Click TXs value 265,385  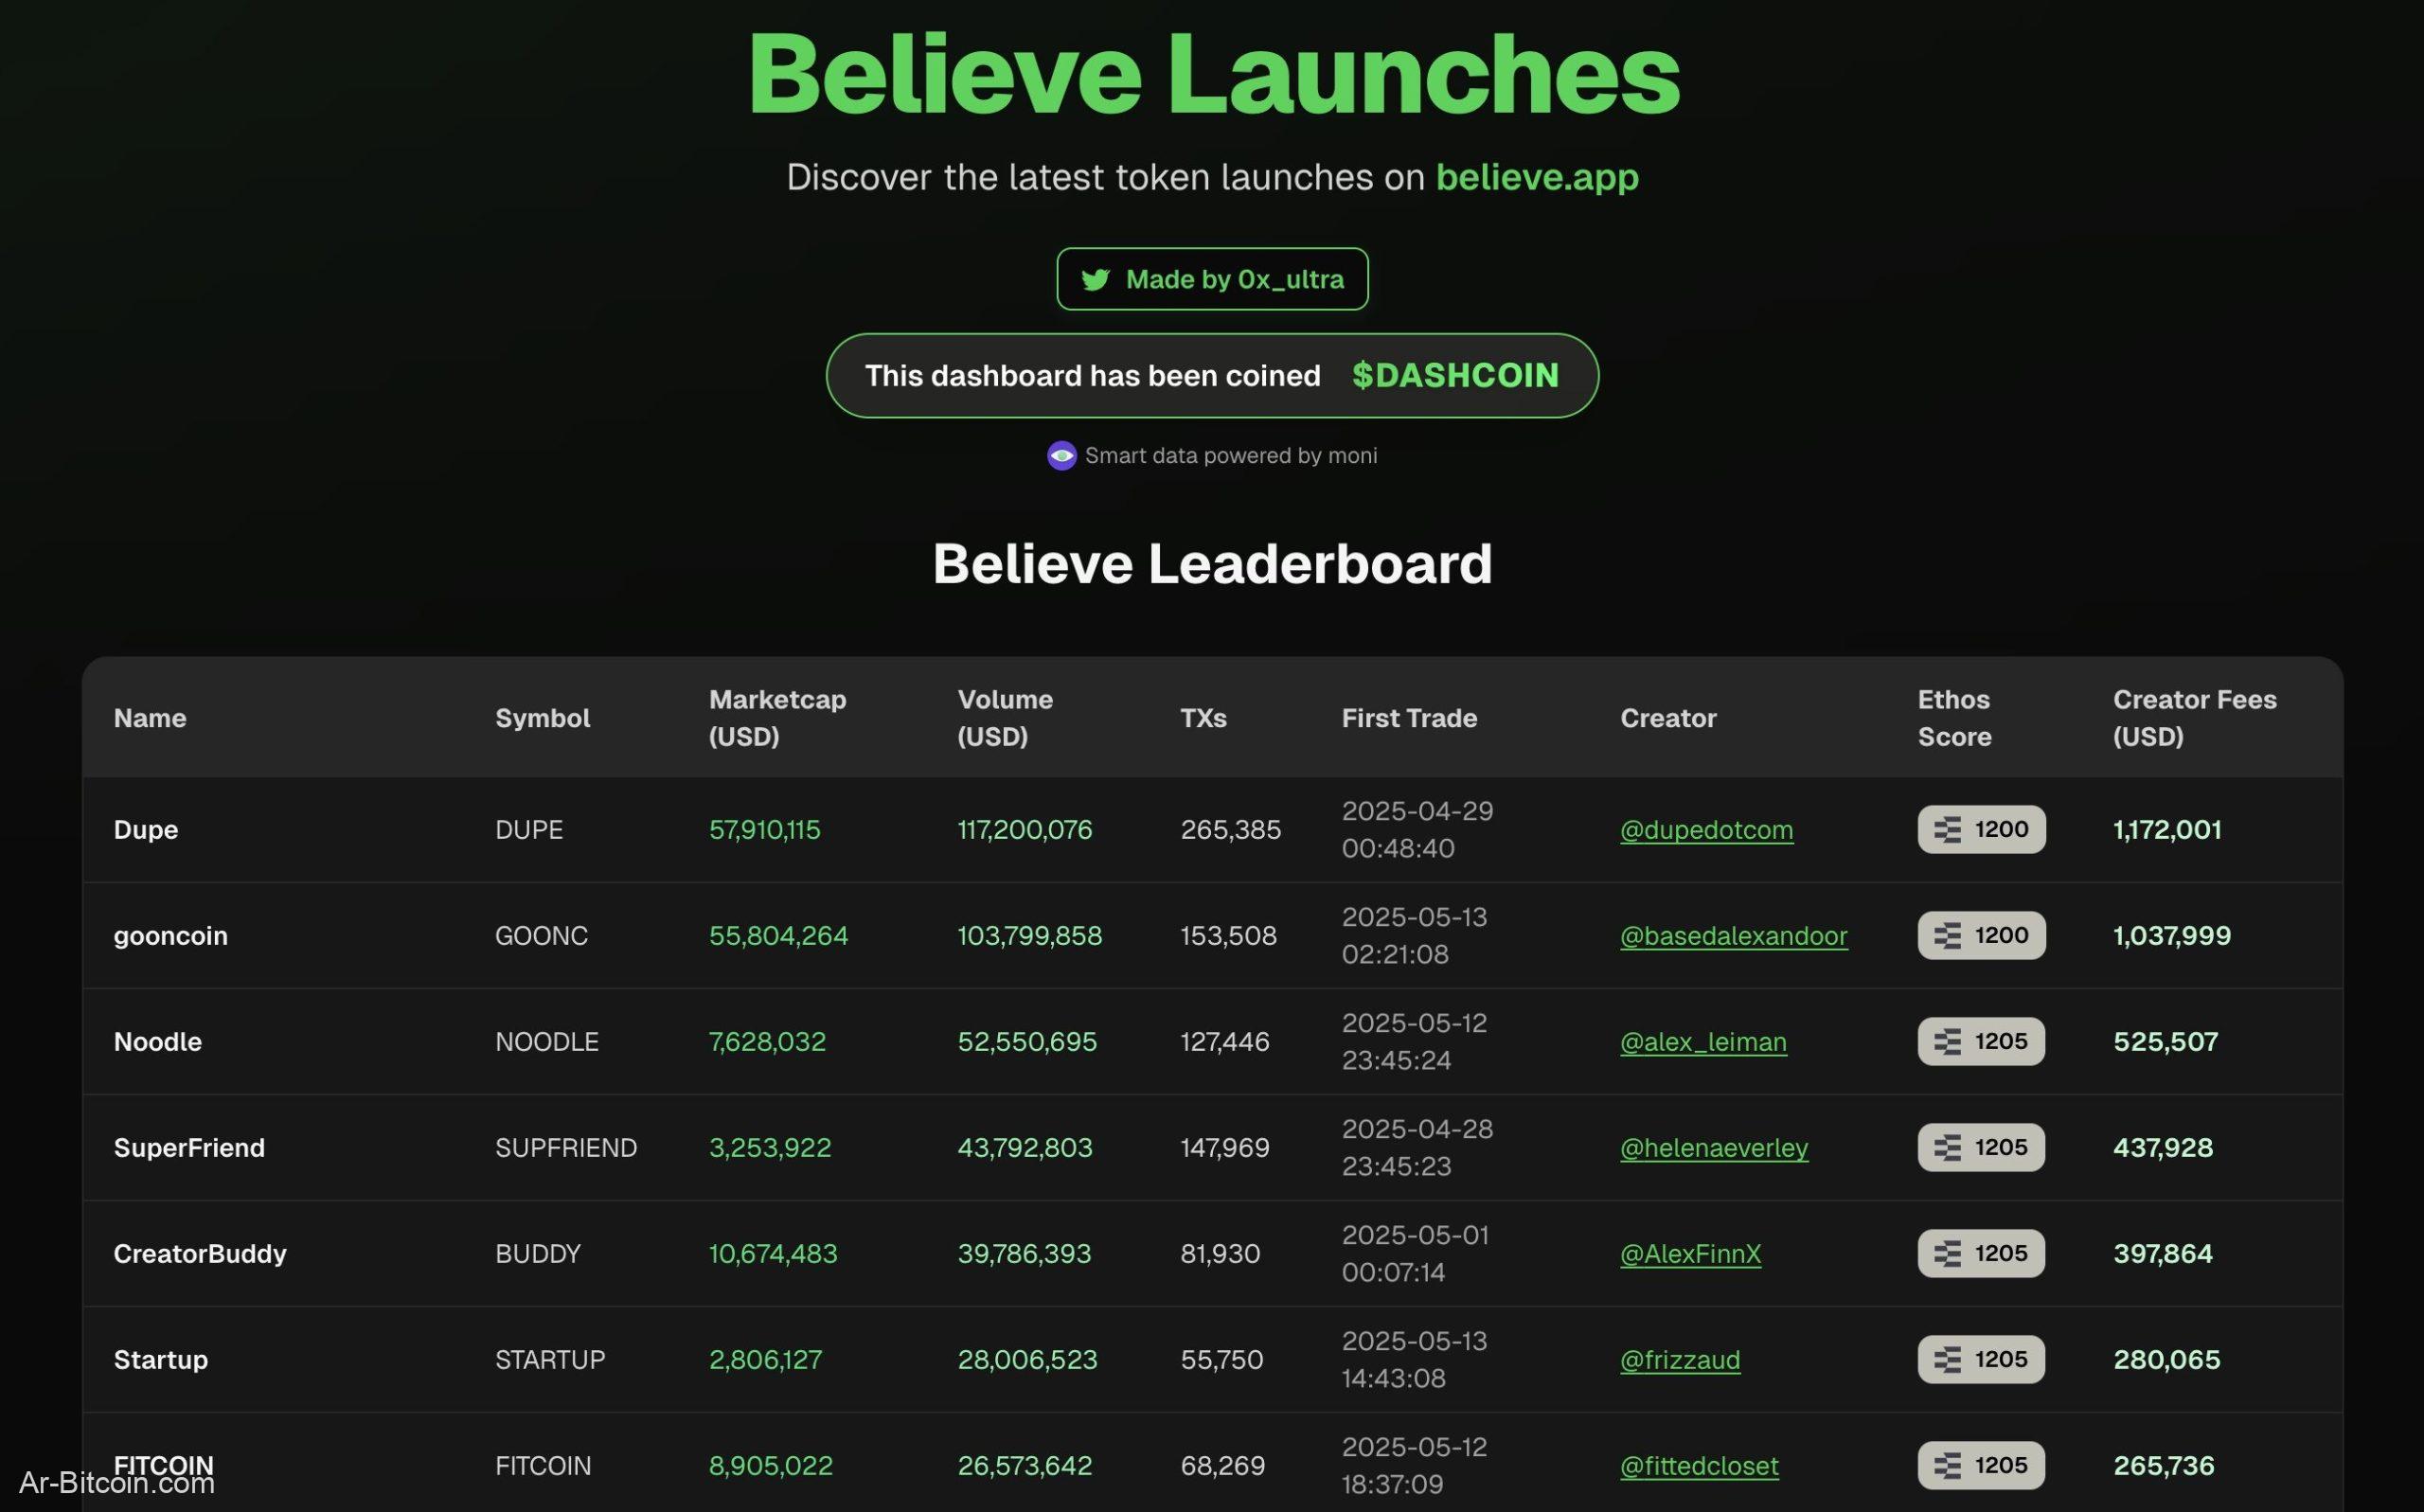click(x=1230, y=830)
